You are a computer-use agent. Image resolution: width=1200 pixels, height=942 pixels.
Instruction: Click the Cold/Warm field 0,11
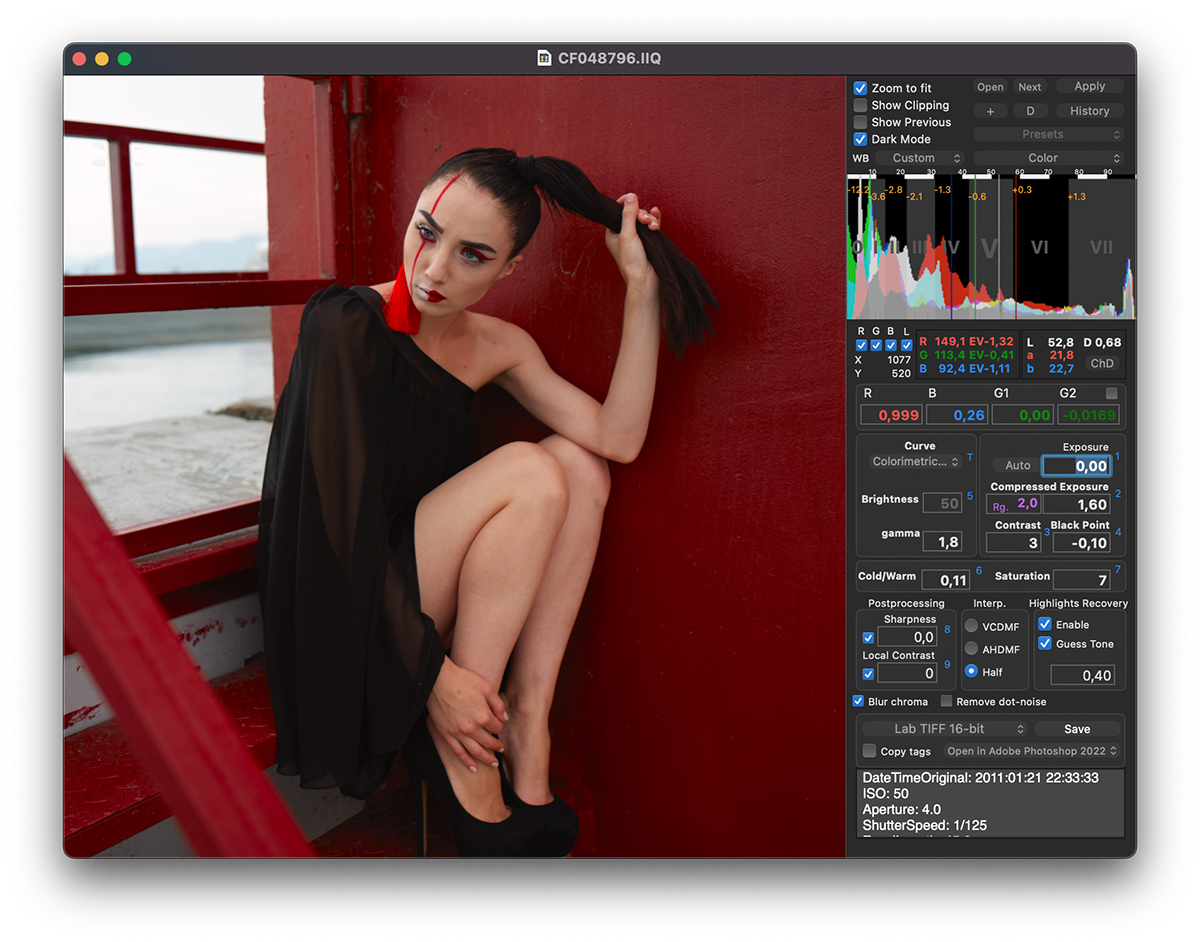pyautogui.click(x=946, y=580)
